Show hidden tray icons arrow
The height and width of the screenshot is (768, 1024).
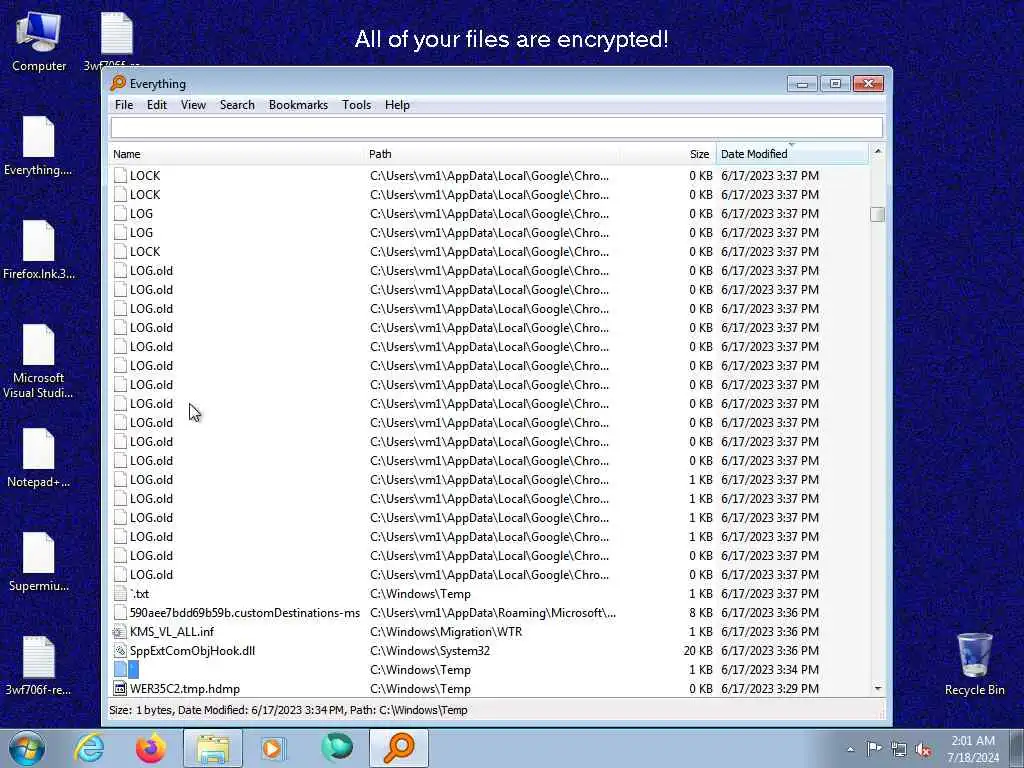coord(850,749)
